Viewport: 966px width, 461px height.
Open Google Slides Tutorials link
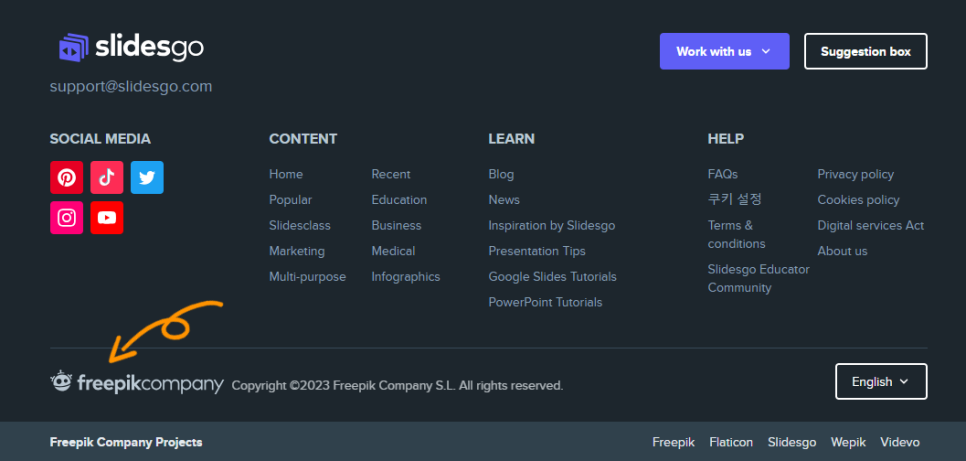tap(553, 277)
